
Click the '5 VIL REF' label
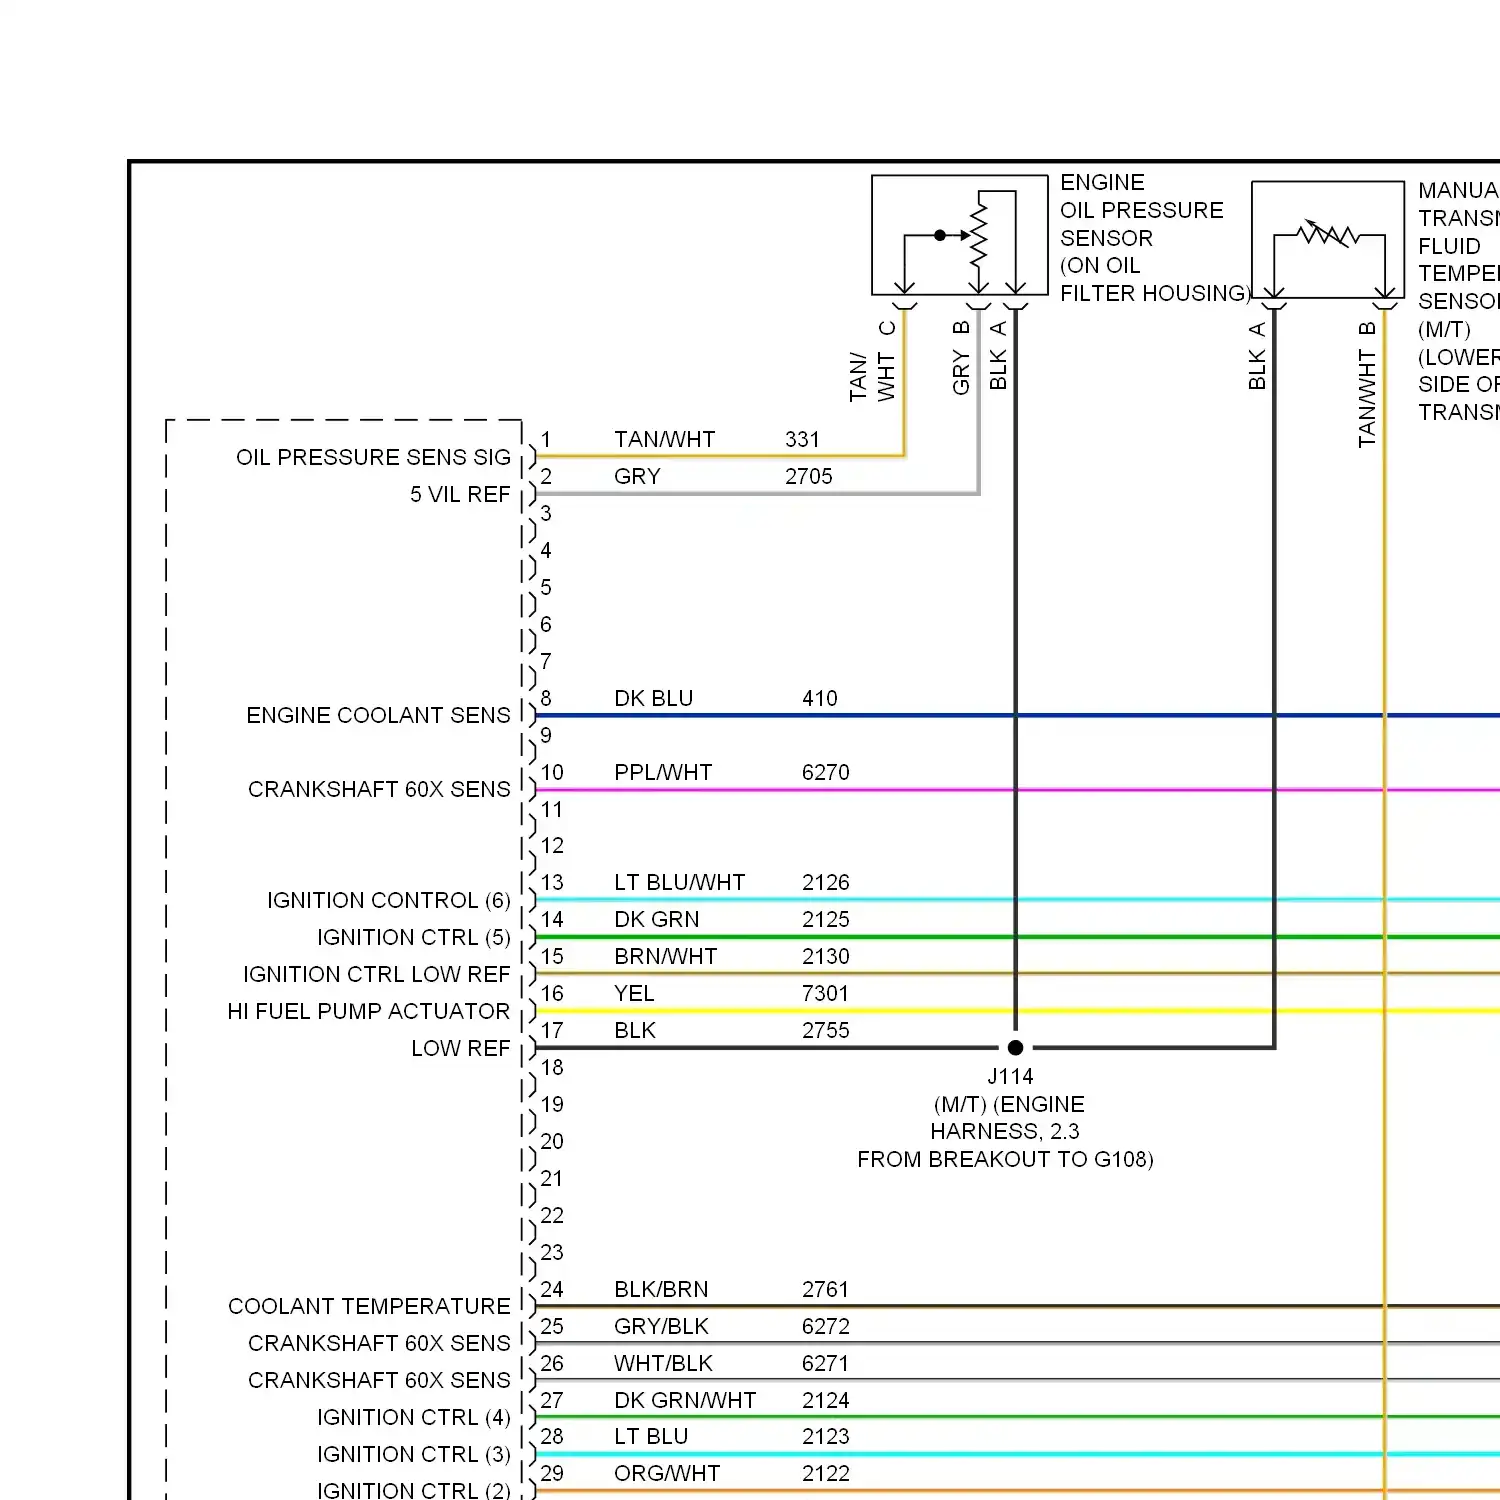tap(460, 494)
